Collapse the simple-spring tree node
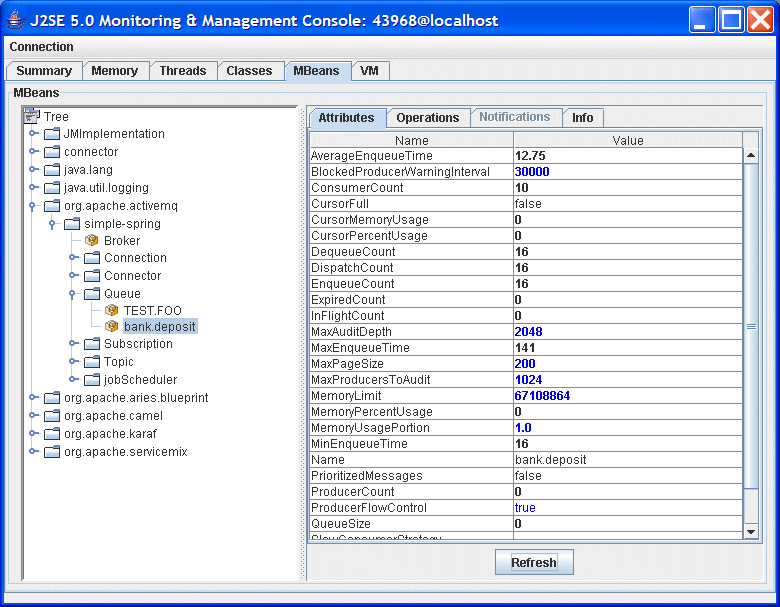 (52, 224)
